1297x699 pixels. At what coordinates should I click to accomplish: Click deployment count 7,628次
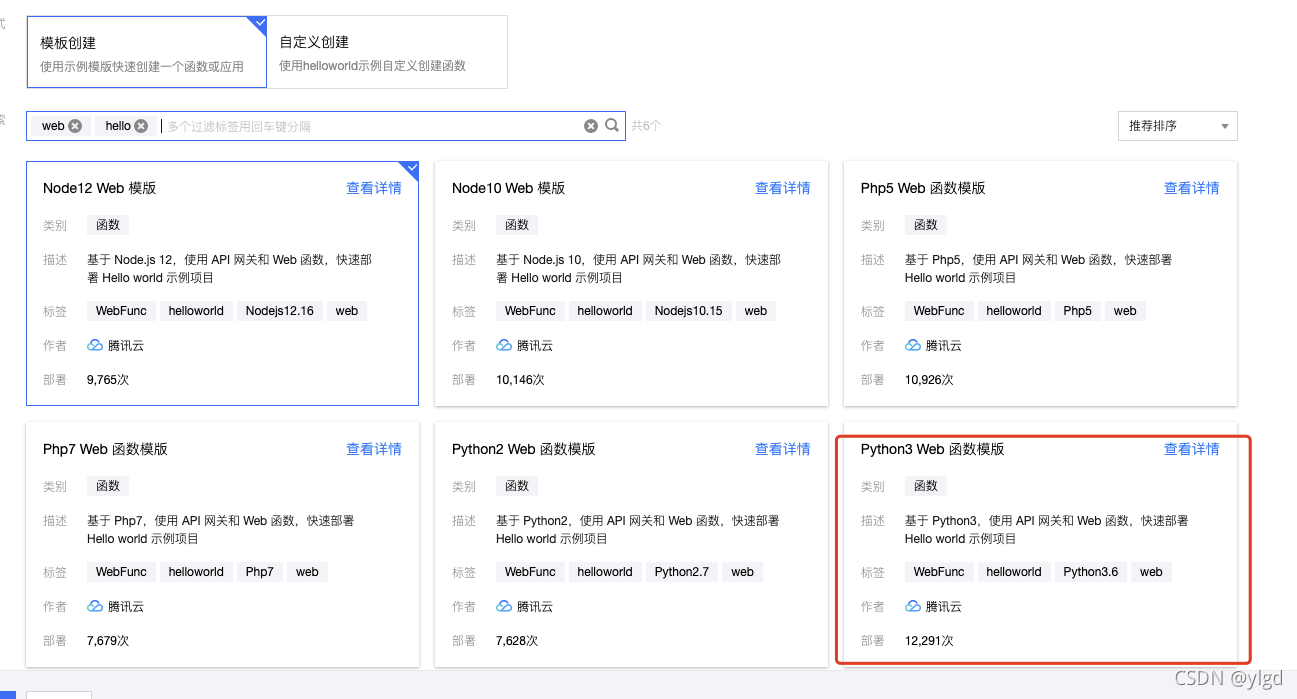tap(517, 641)
